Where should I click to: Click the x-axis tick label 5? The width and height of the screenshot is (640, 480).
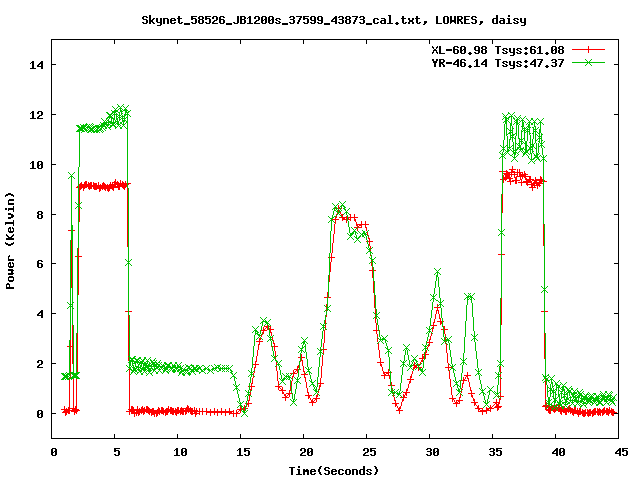pyautogui.click(x=117, y=452)
